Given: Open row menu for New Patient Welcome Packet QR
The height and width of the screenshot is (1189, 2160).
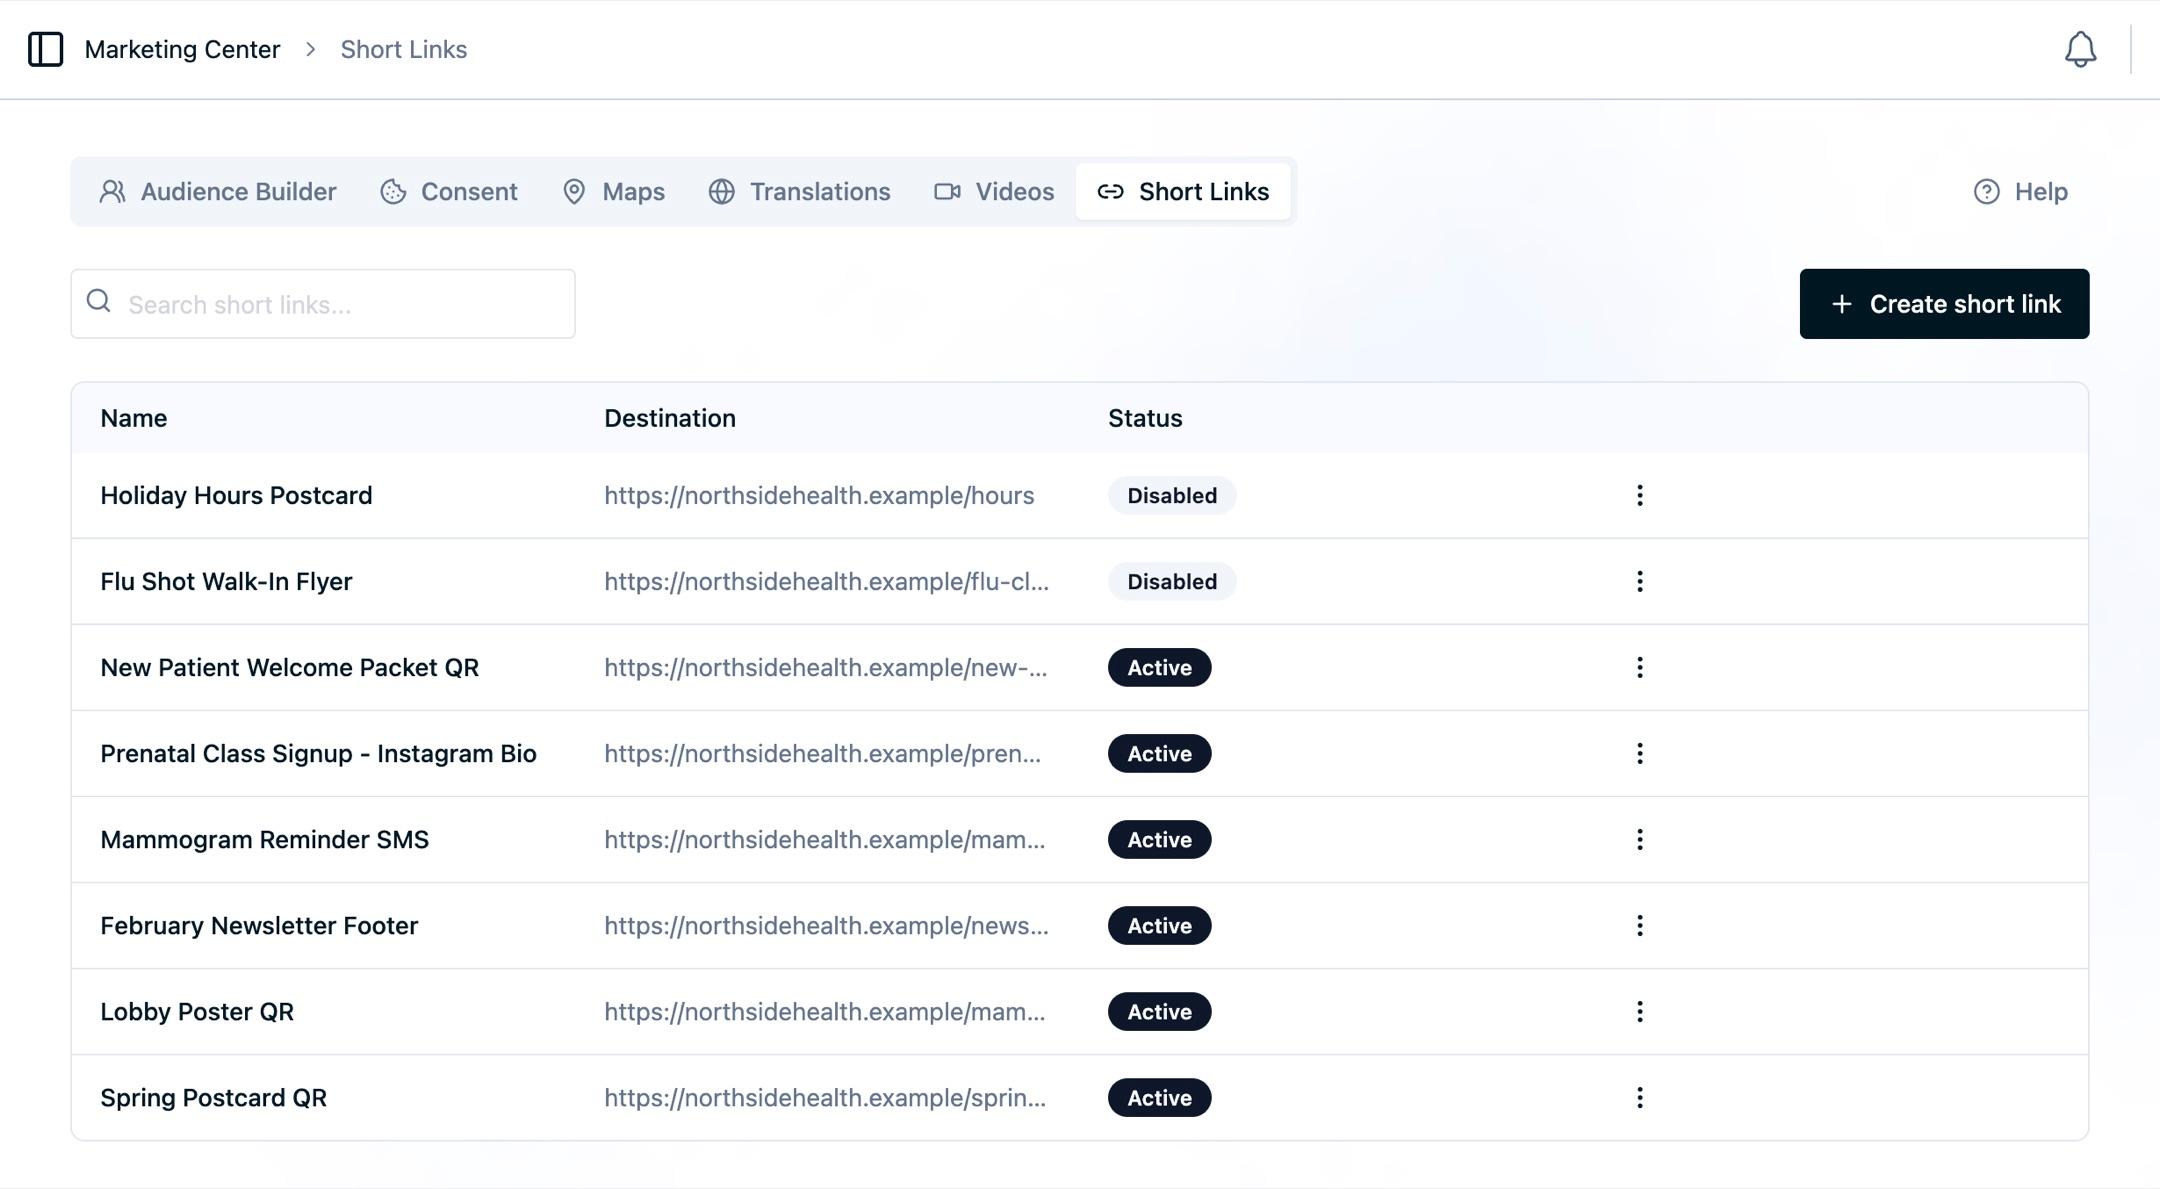Looking at the screenshot, I should click(1639, 668).
